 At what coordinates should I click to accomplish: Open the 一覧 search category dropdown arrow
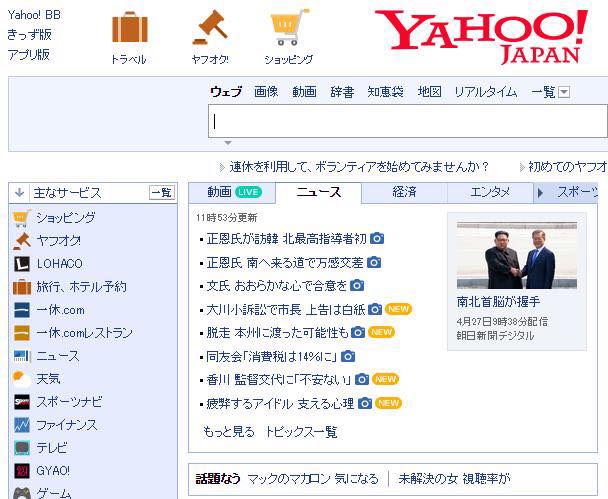(564, 92)
